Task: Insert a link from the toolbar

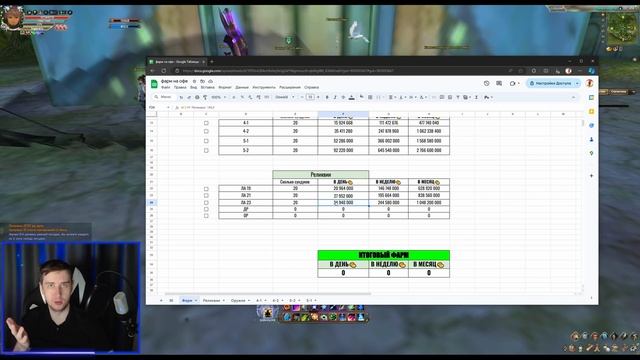Action: tap(434, 97)
